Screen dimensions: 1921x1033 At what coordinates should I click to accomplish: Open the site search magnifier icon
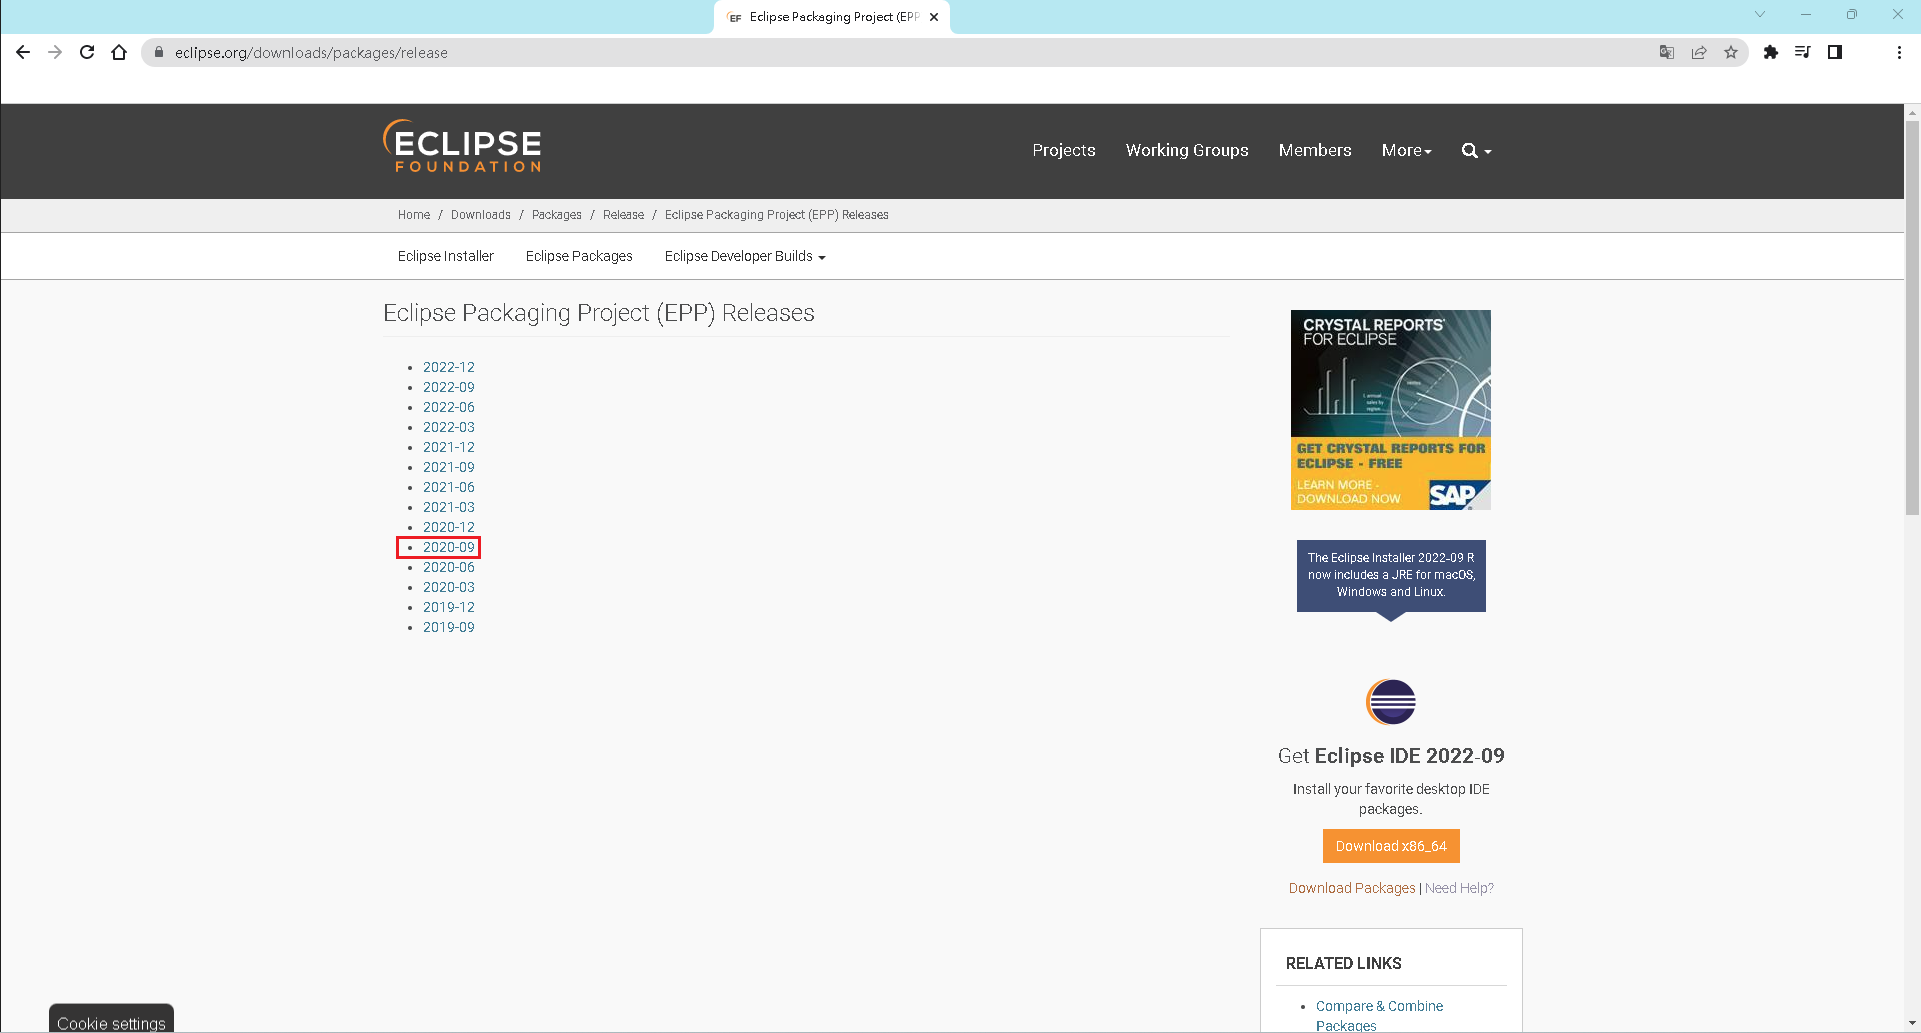1469,151
